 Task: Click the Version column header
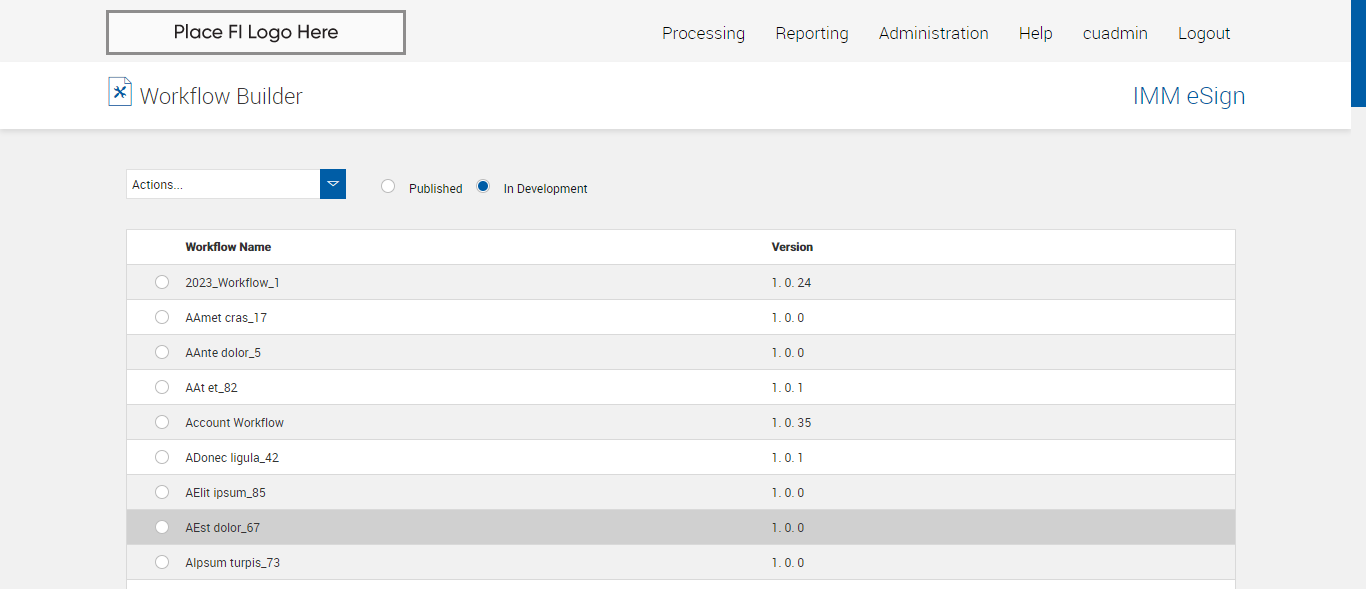(792, 247)
